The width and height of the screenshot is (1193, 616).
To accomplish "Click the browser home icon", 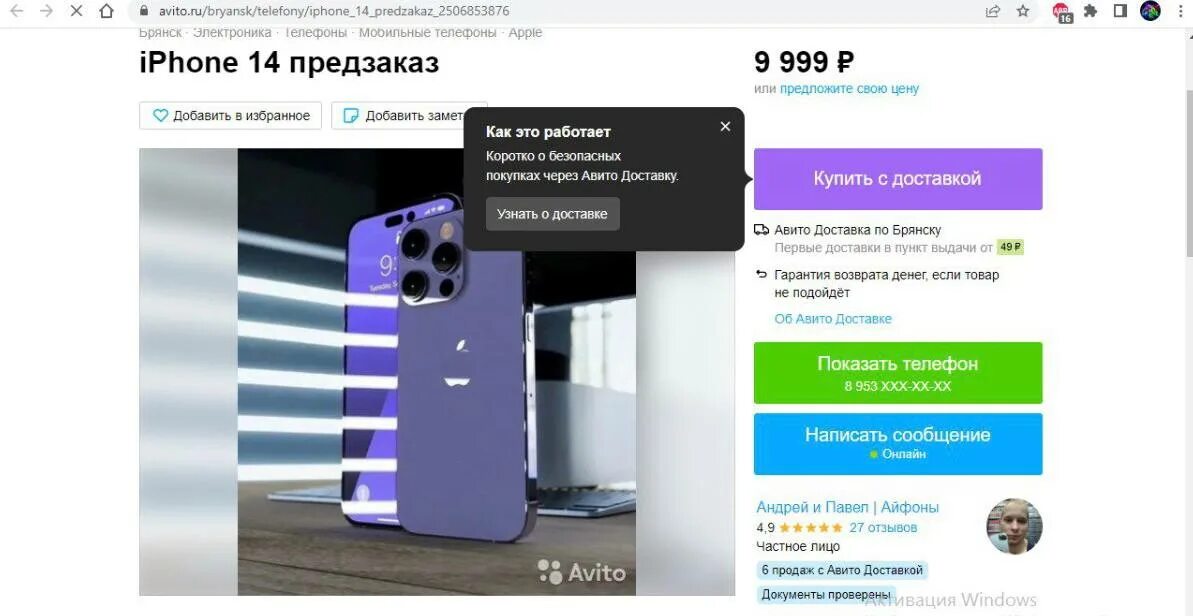I will [107, 11].
